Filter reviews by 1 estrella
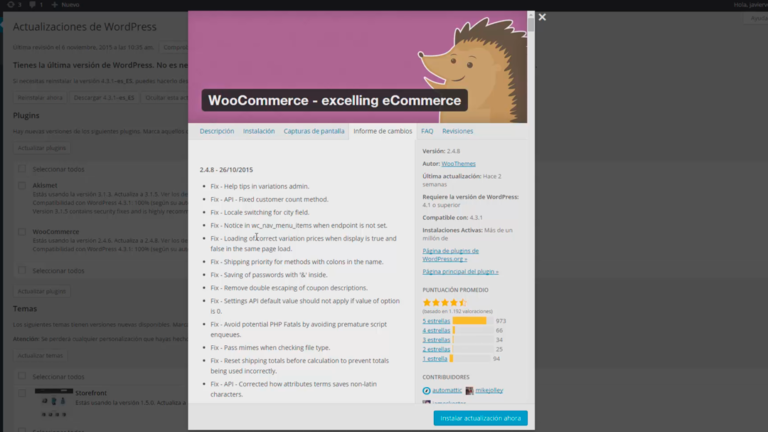 (434, 359)
